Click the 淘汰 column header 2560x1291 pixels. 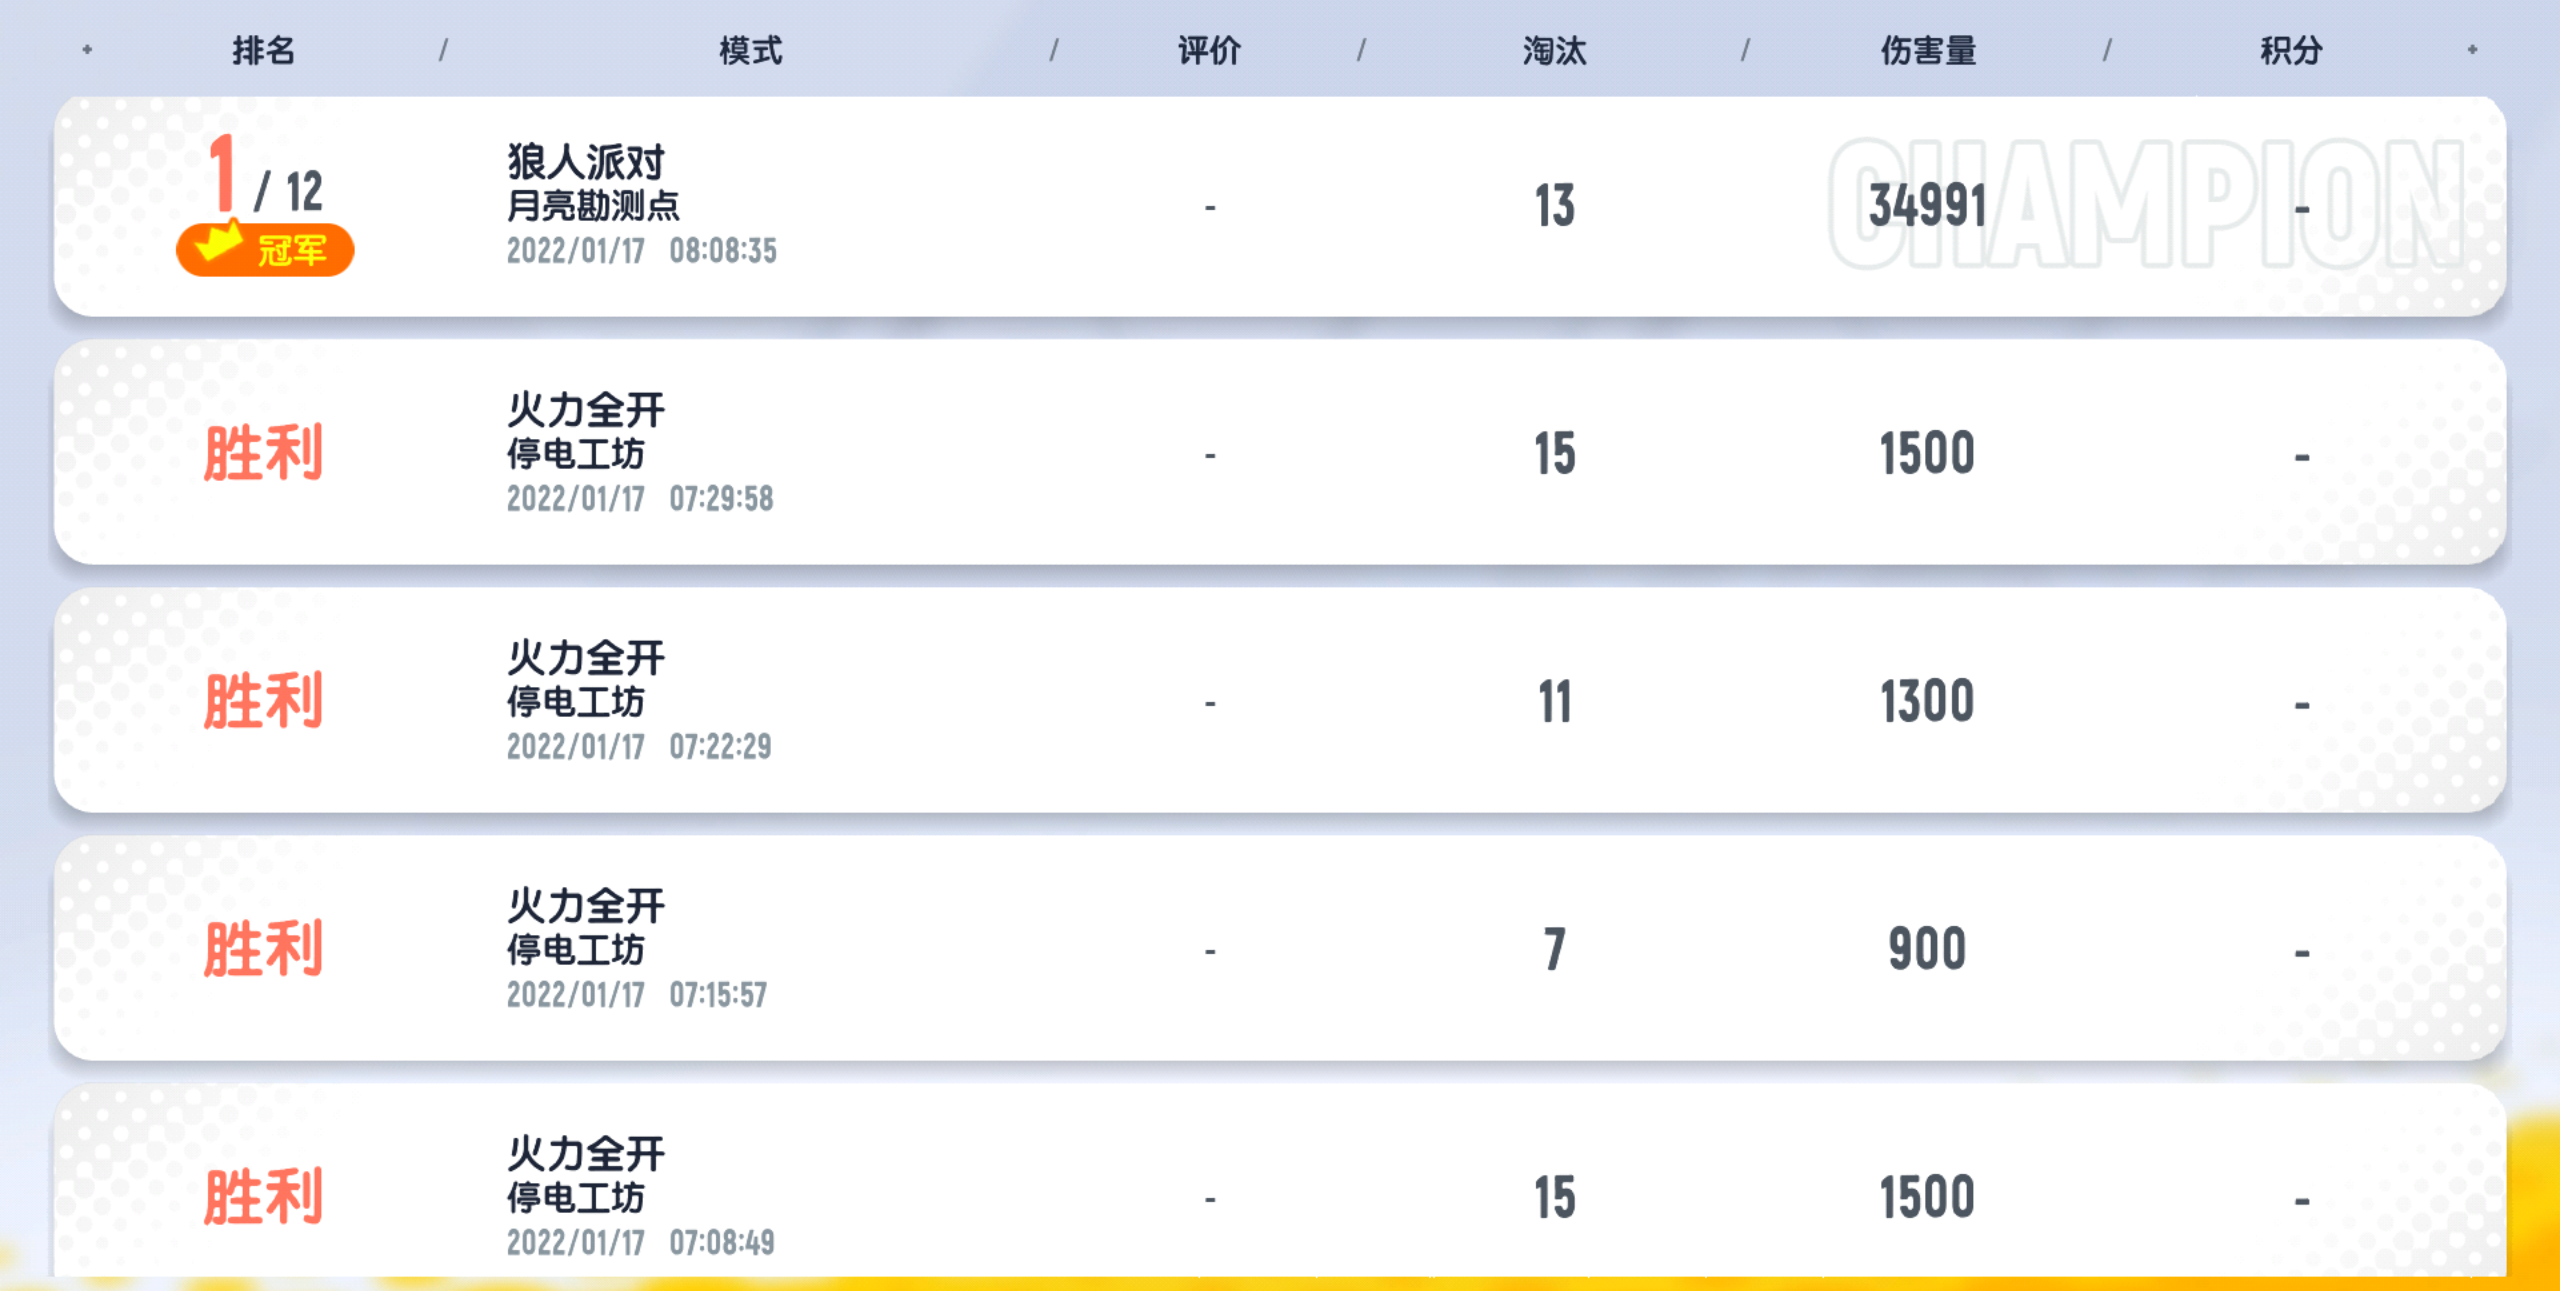[1554, 50]
